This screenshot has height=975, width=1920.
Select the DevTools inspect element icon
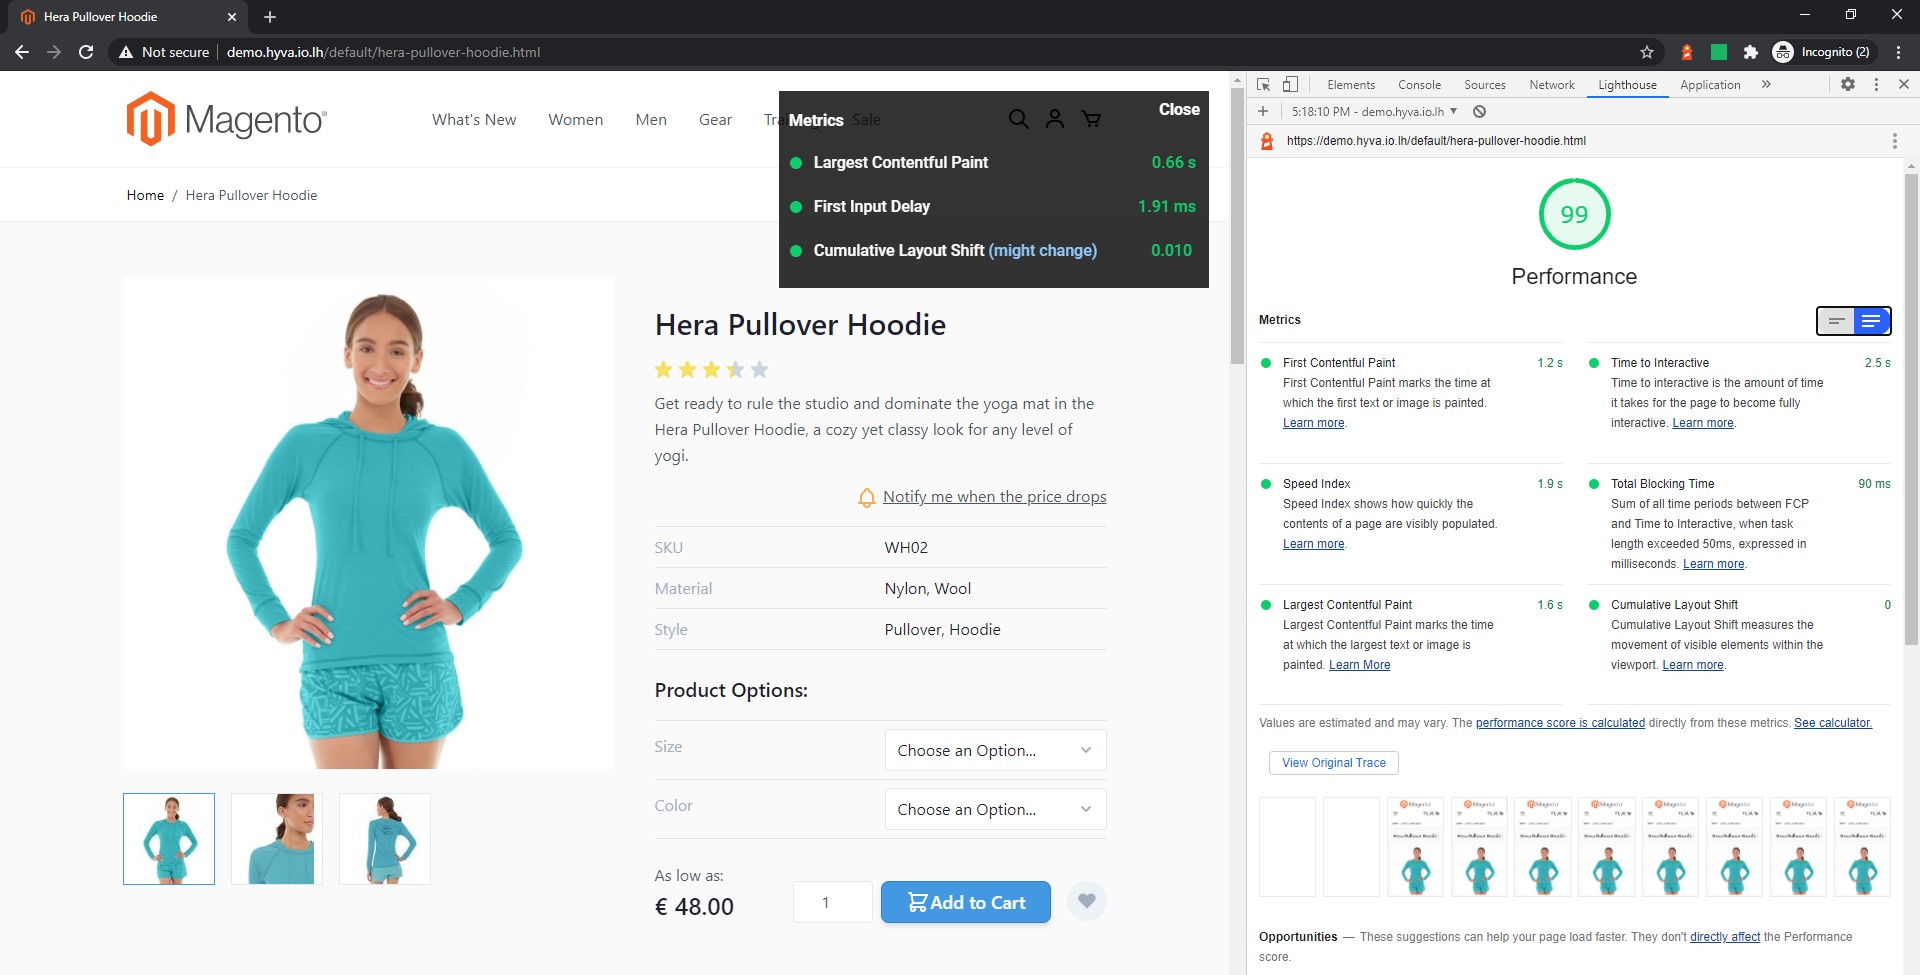point(1264,85)
